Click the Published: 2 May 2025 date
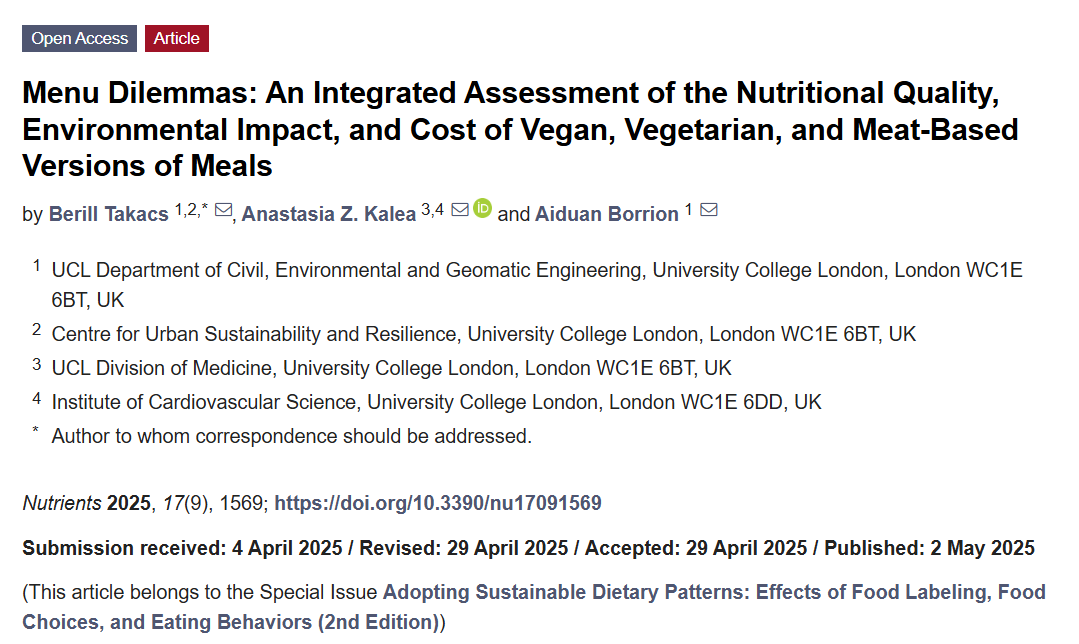 pyautogui.click(x=930, y=548)
